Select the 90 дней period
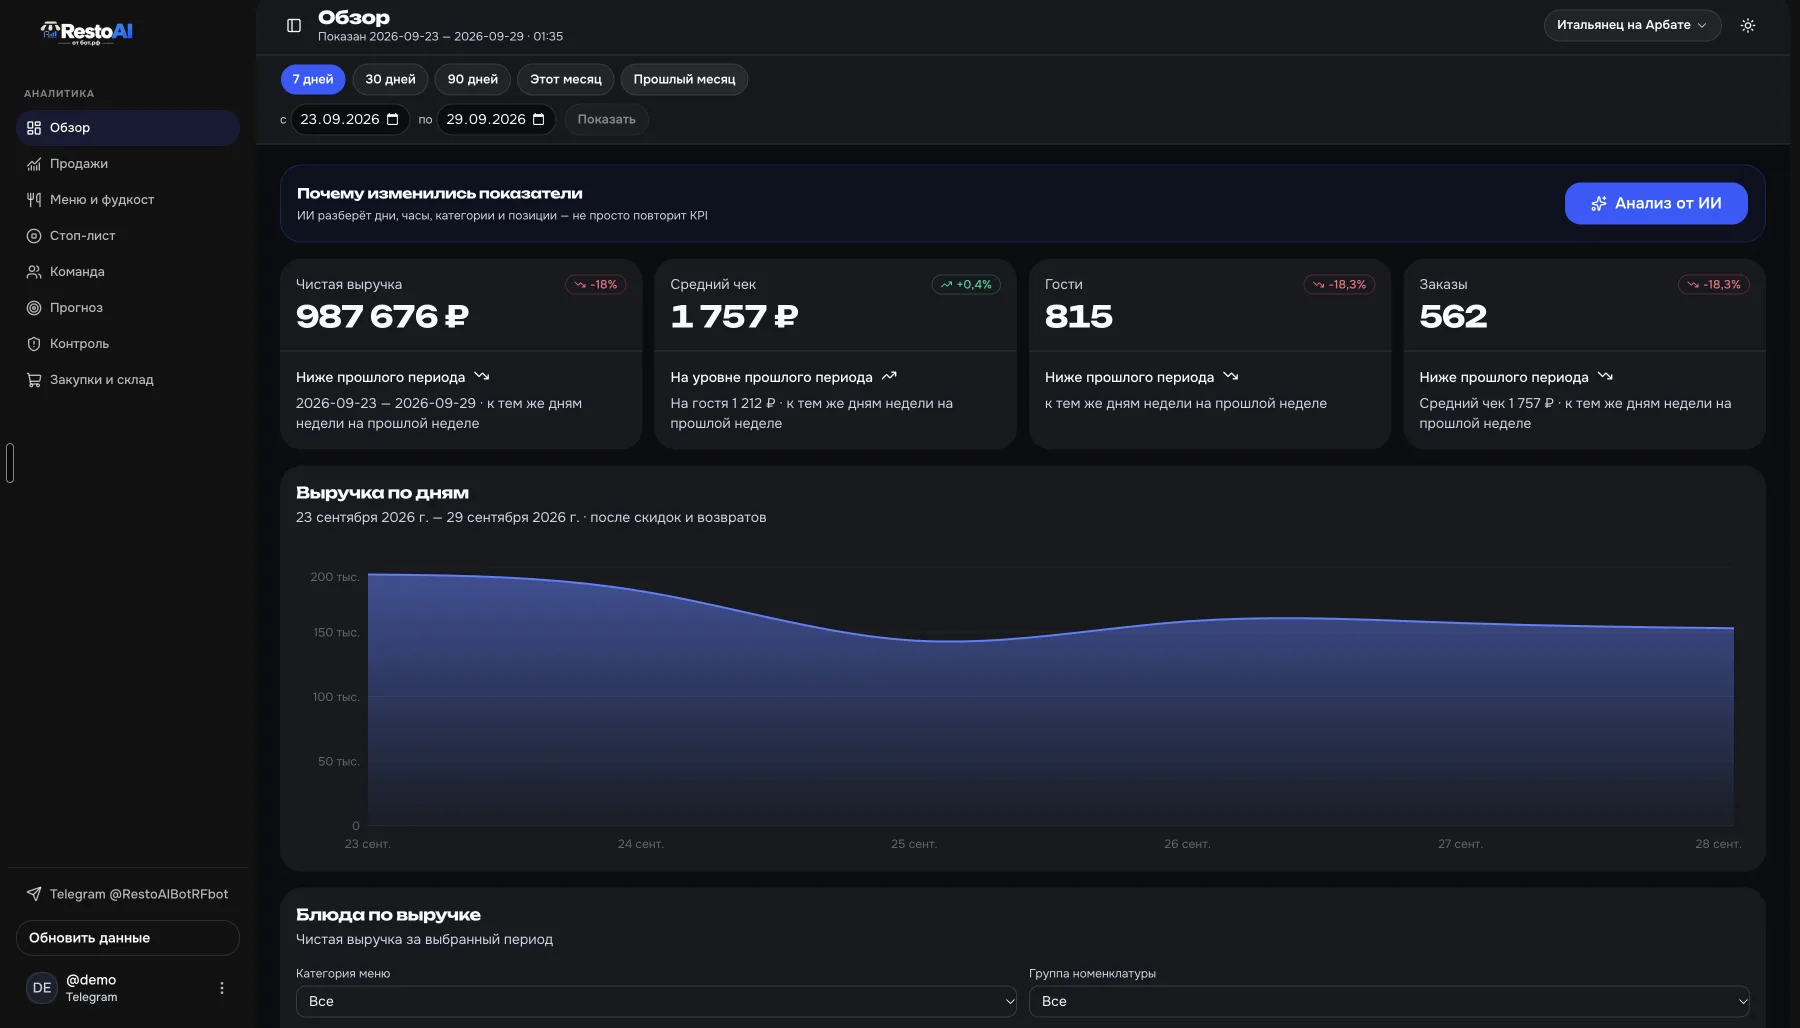1800x1028 pixels. coord(473,79)
